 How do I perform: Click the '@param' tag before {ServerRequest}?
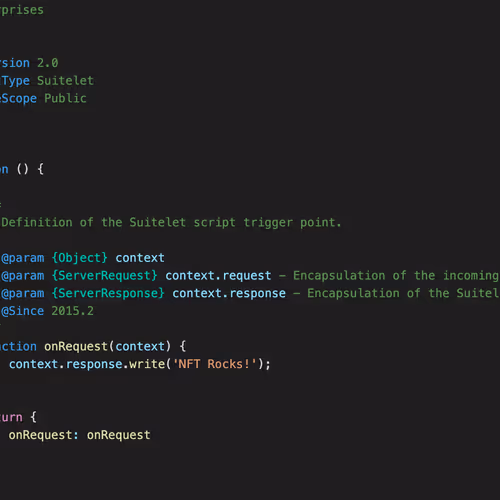[x=23, y=276]
